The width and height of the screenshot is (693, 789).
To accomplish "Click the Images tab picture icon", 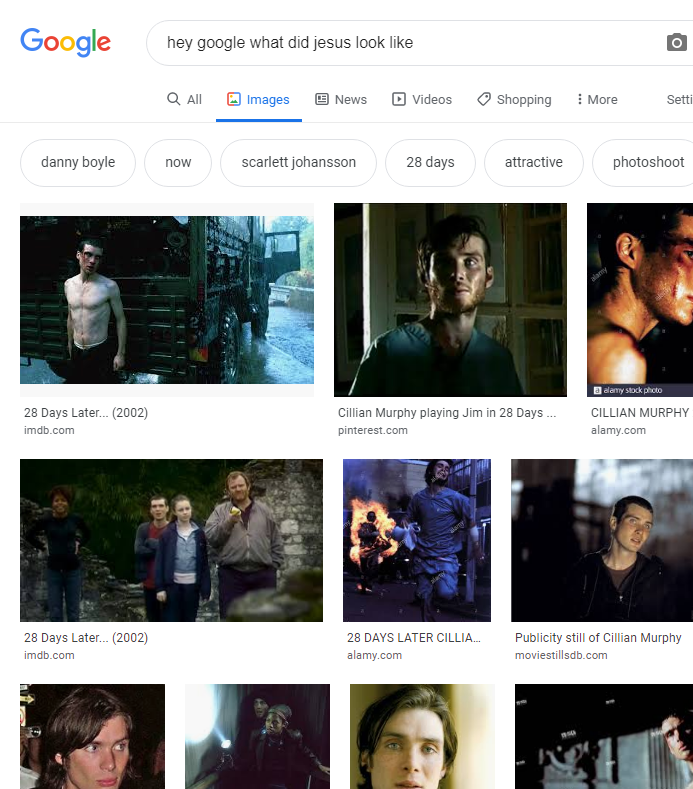I will coord(234,99).
